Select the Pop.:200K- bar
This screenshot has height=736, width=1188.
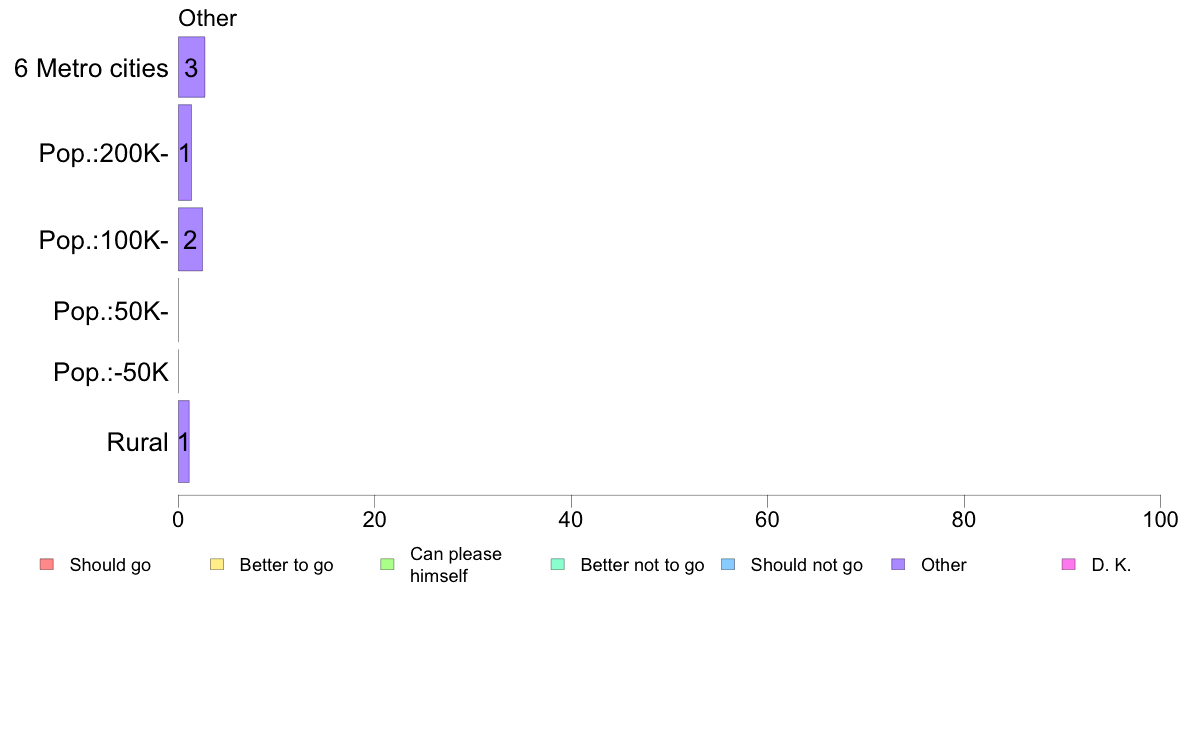coord(185,152)
